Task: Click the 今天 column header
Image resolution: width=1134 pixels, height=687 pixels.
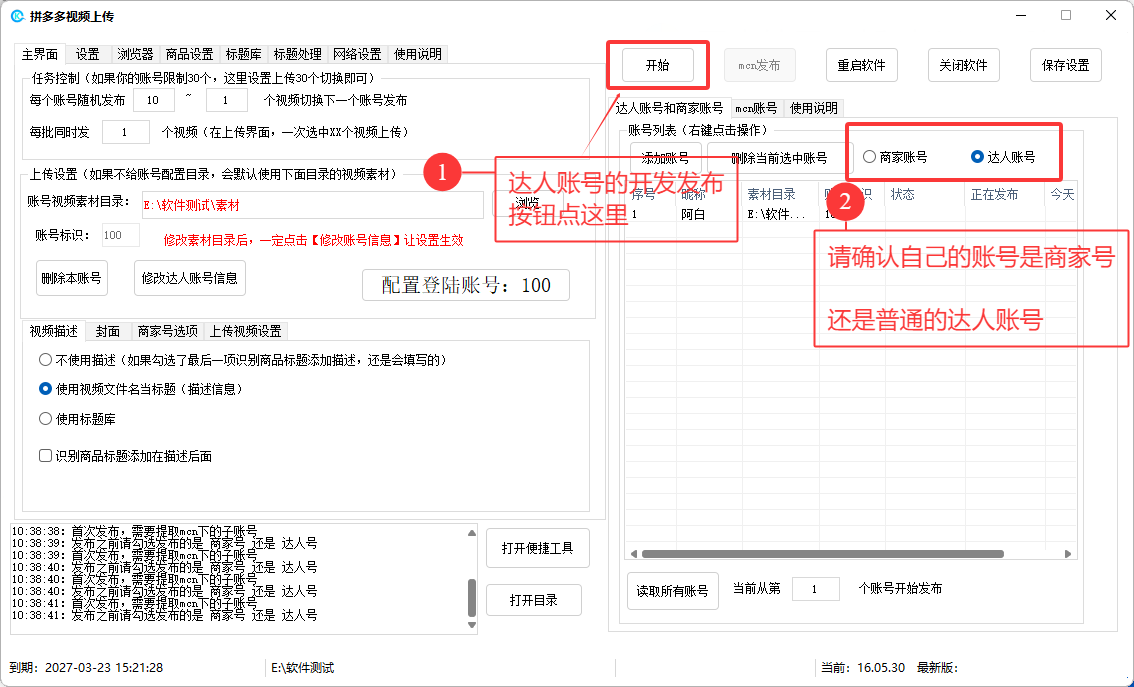Action: pos(1062,195)
